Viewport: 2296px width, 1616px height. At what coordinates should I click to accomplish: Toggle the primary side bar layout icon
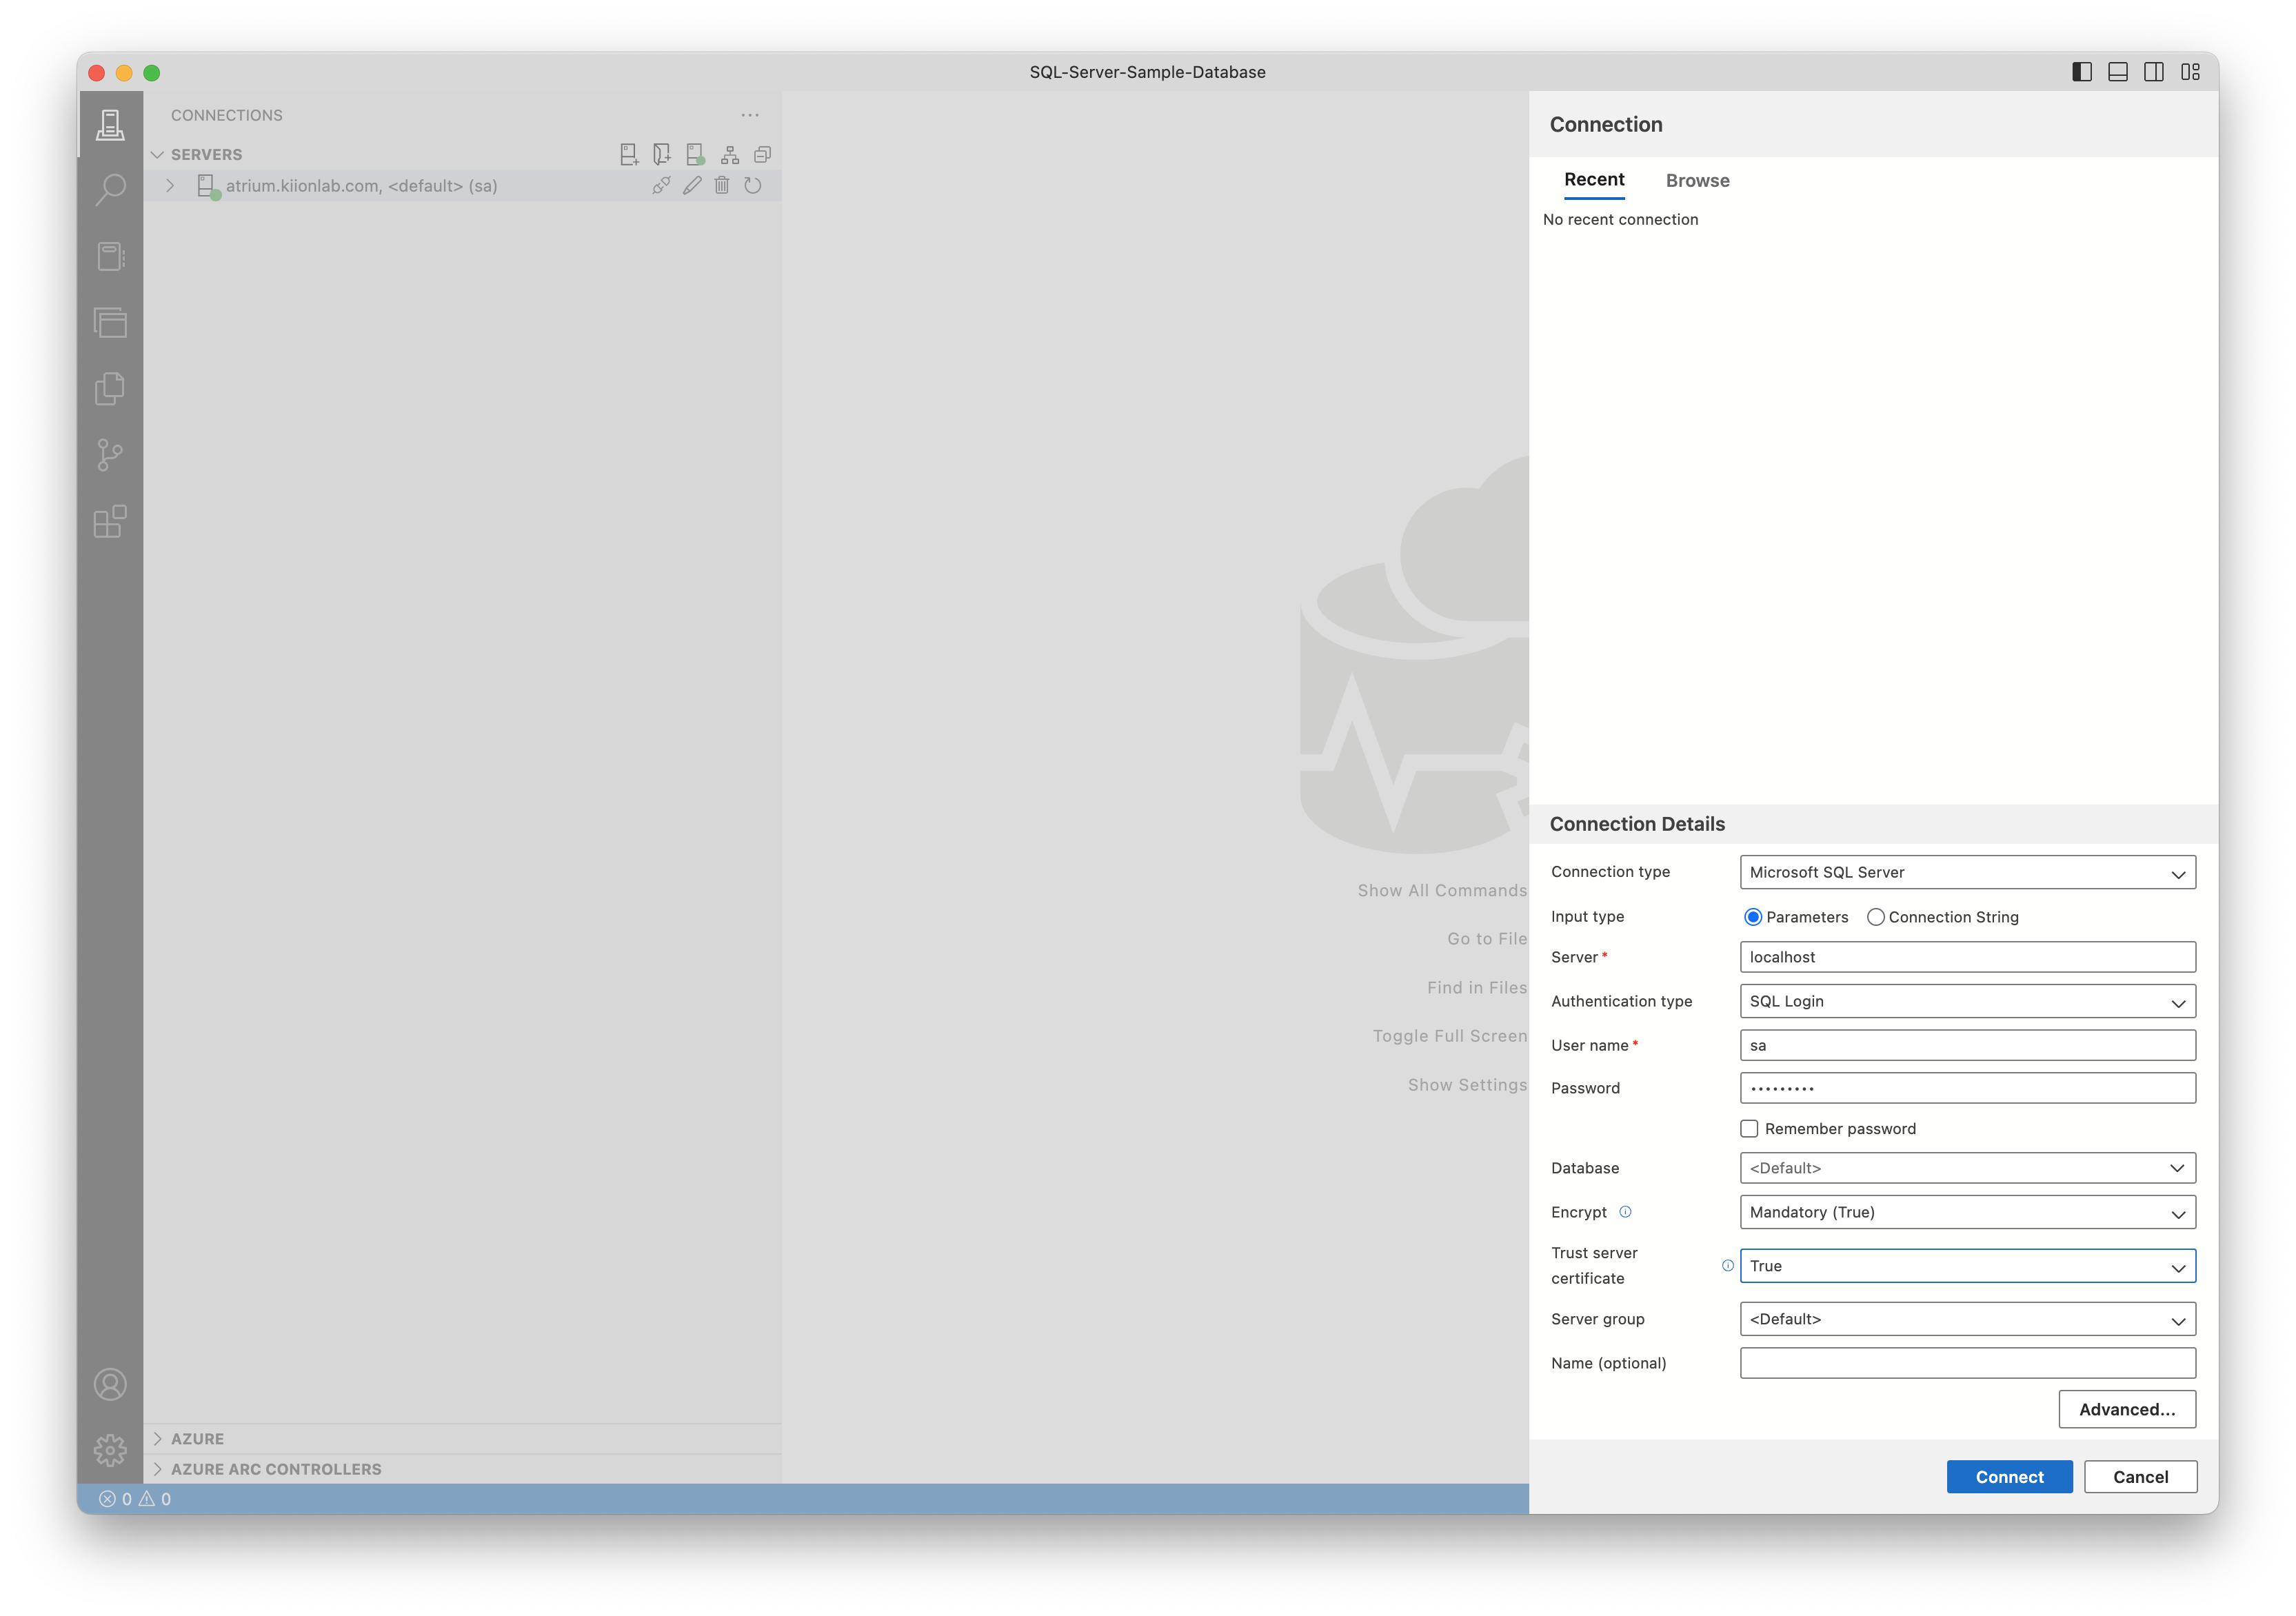click(x=2082, y=72)
